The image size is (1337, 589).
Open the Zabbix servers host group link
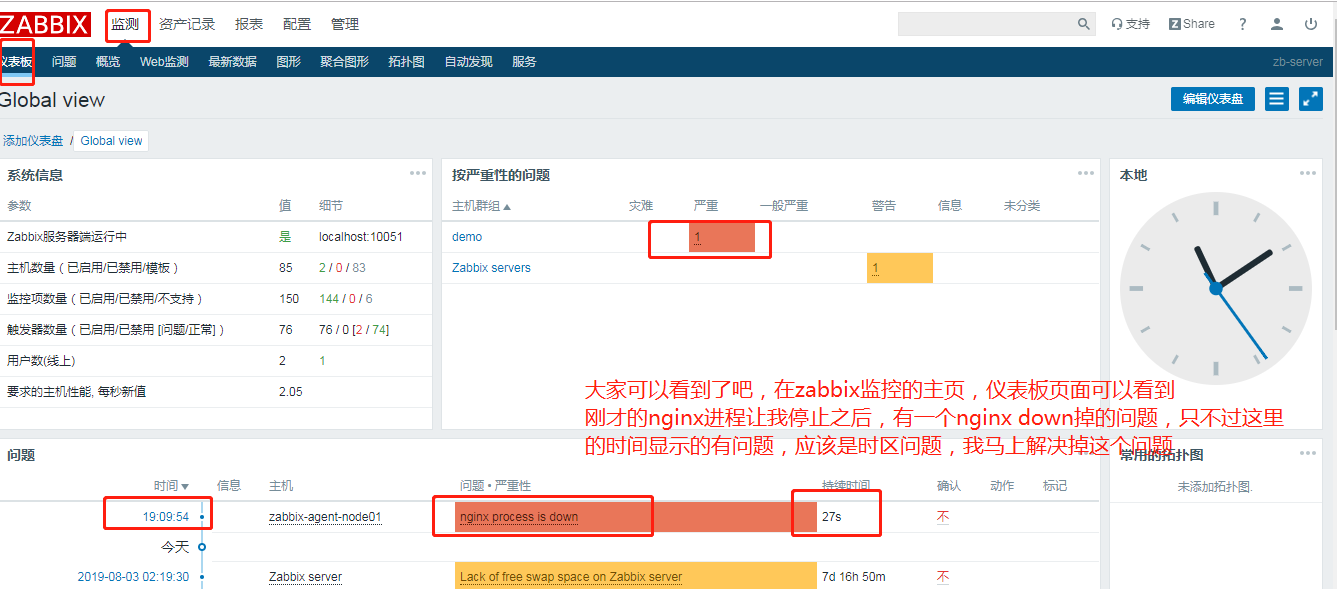point(491,268)
